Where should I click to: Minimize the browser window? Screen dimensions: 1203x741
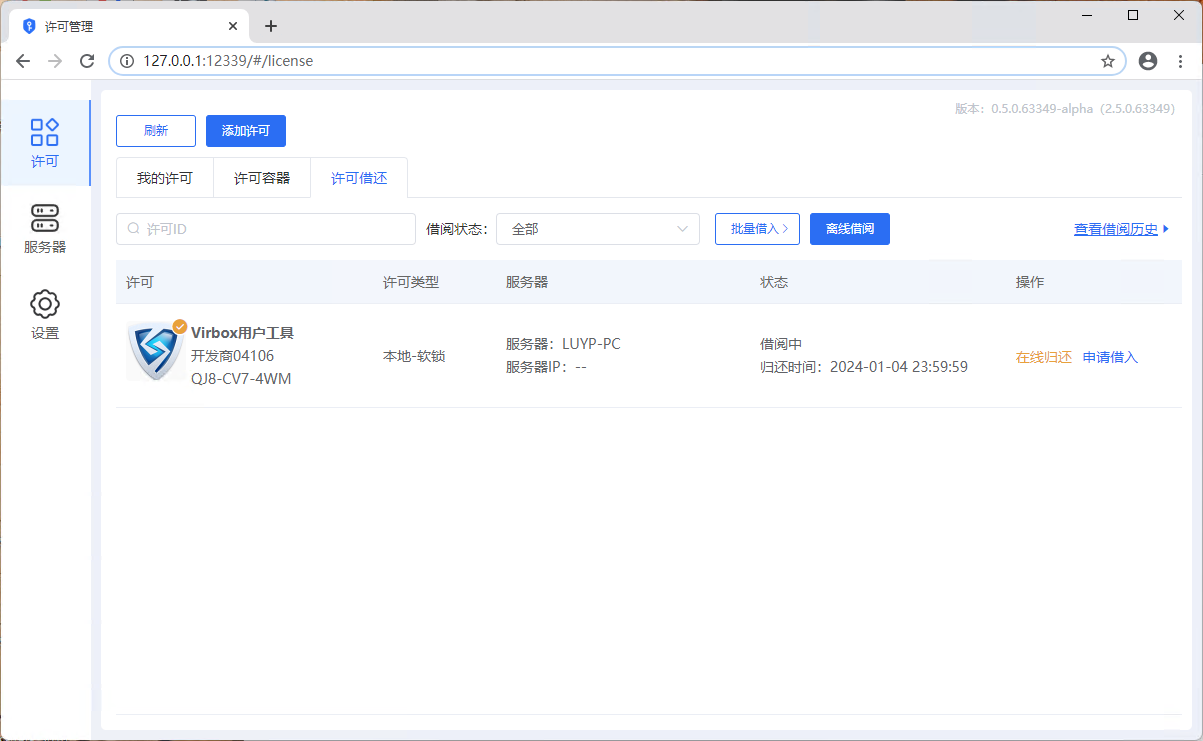pyautogui.click(x=1088, y=15)
